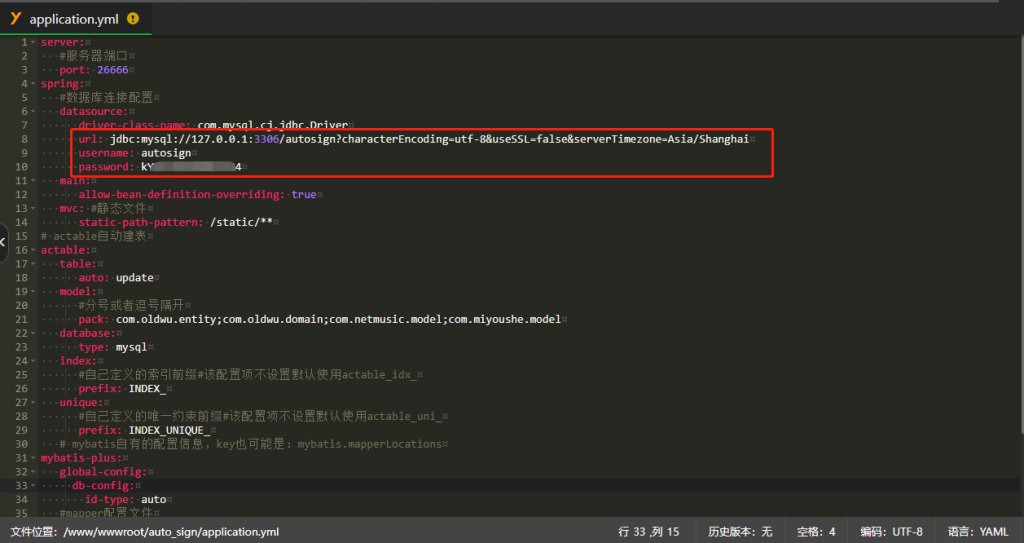Click the pack value com.oldwu.entity line
The height and width of the screenshot is (543, 1024).
(x=338, y=320)
